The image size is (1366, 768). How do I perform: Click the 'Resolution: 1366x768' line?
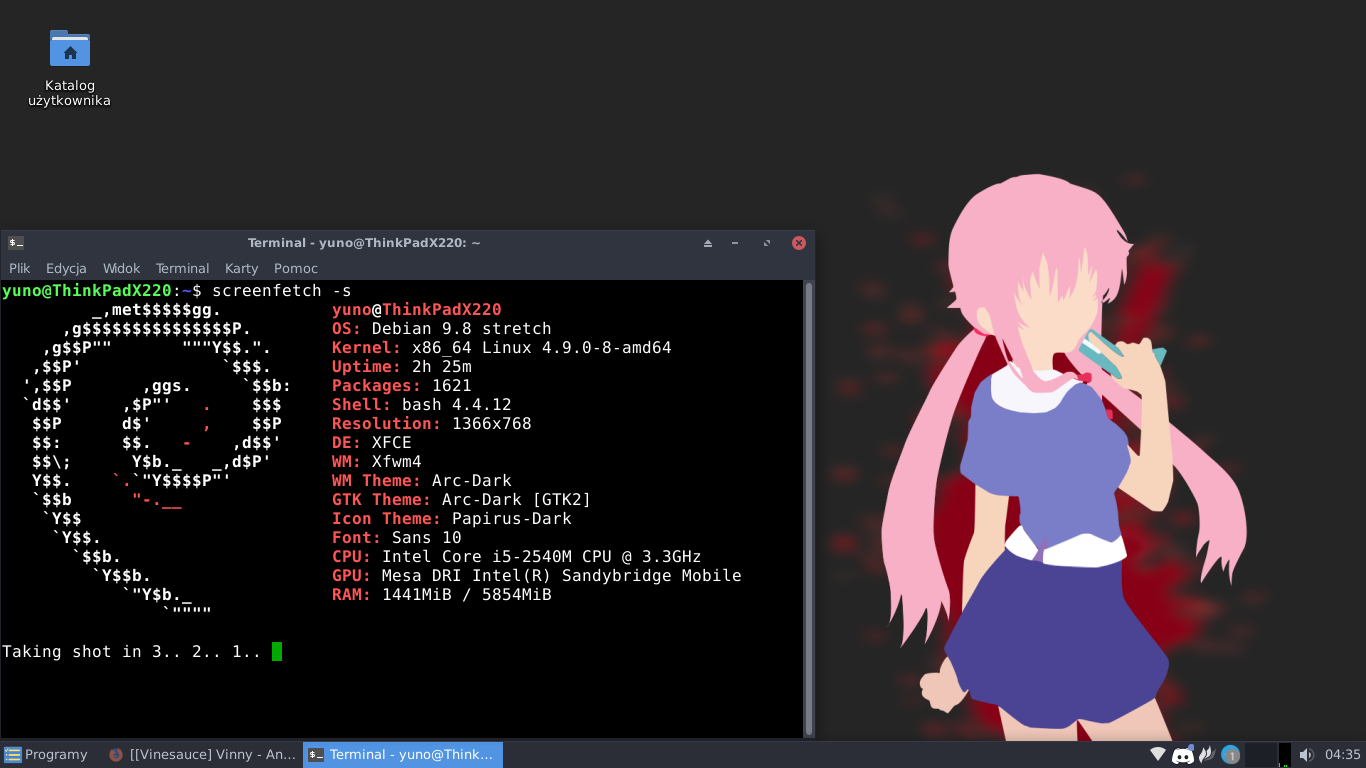(432, 424)
